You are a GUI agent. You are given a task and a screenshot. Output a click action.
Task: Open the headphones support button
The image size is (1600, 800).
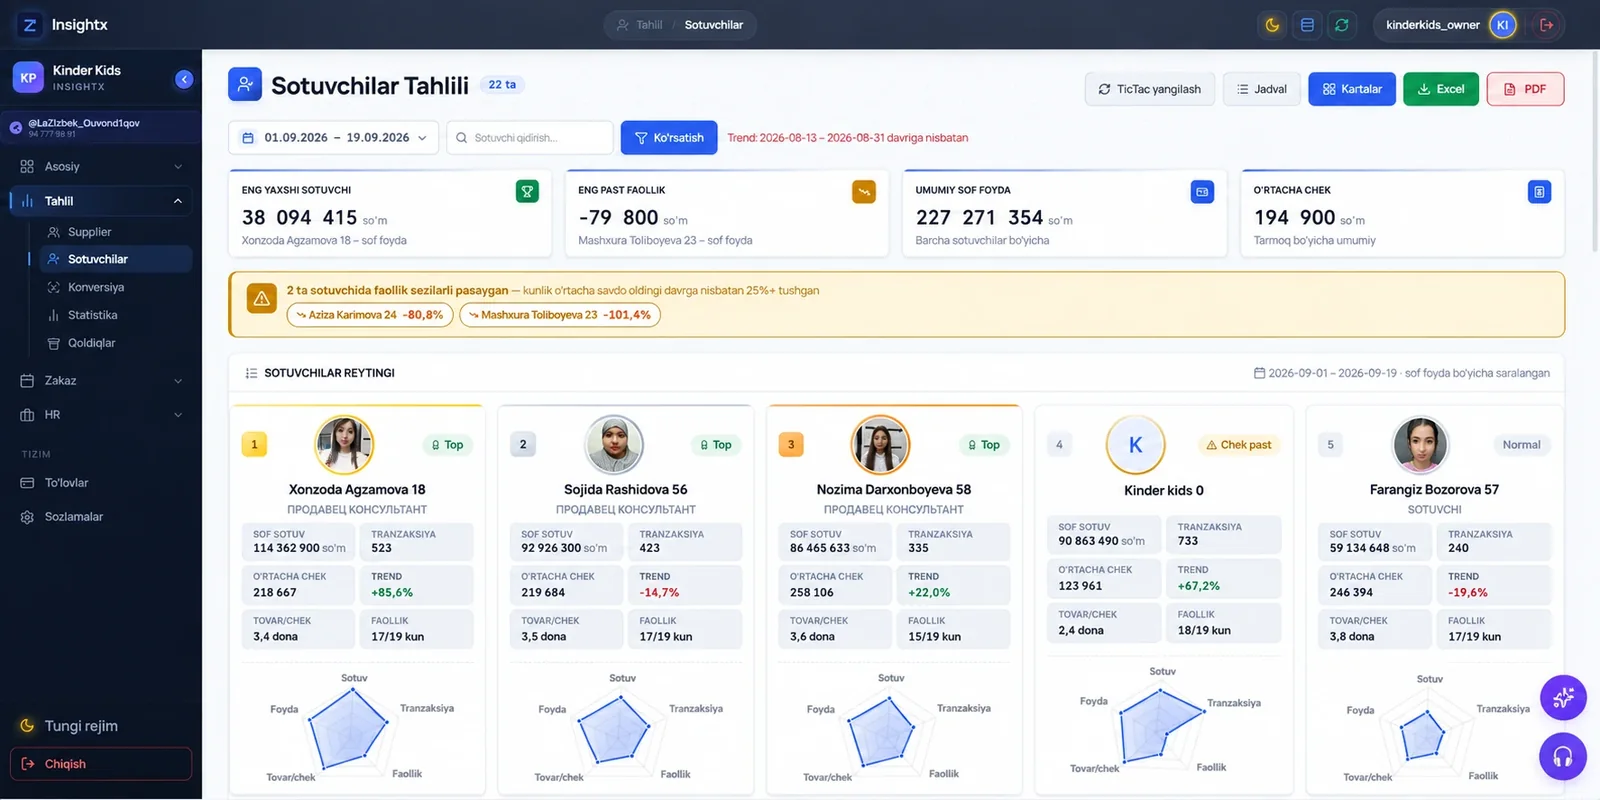(x=1563, y=756)
